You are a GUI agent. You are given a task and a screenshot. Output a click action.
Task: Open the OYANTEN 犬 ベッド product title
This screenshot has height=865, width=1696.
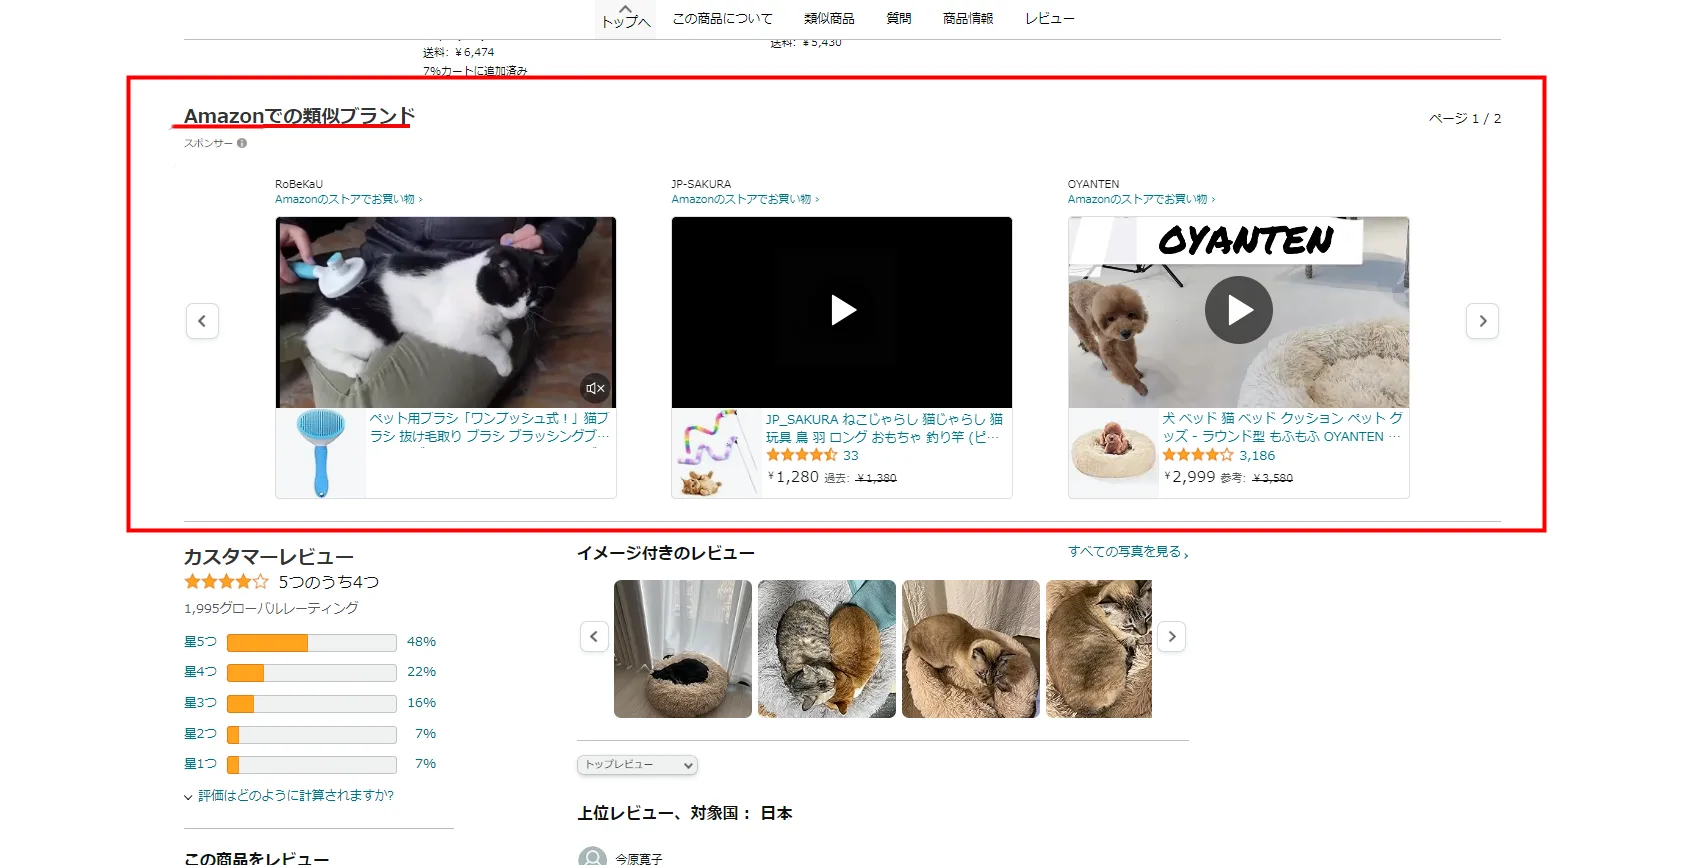1282,427
